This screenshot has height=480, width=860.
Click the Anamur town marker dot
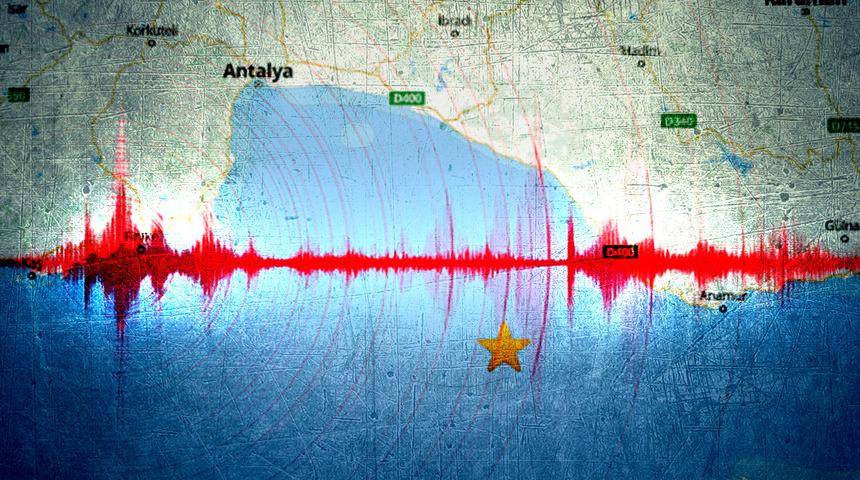(723, 309)
